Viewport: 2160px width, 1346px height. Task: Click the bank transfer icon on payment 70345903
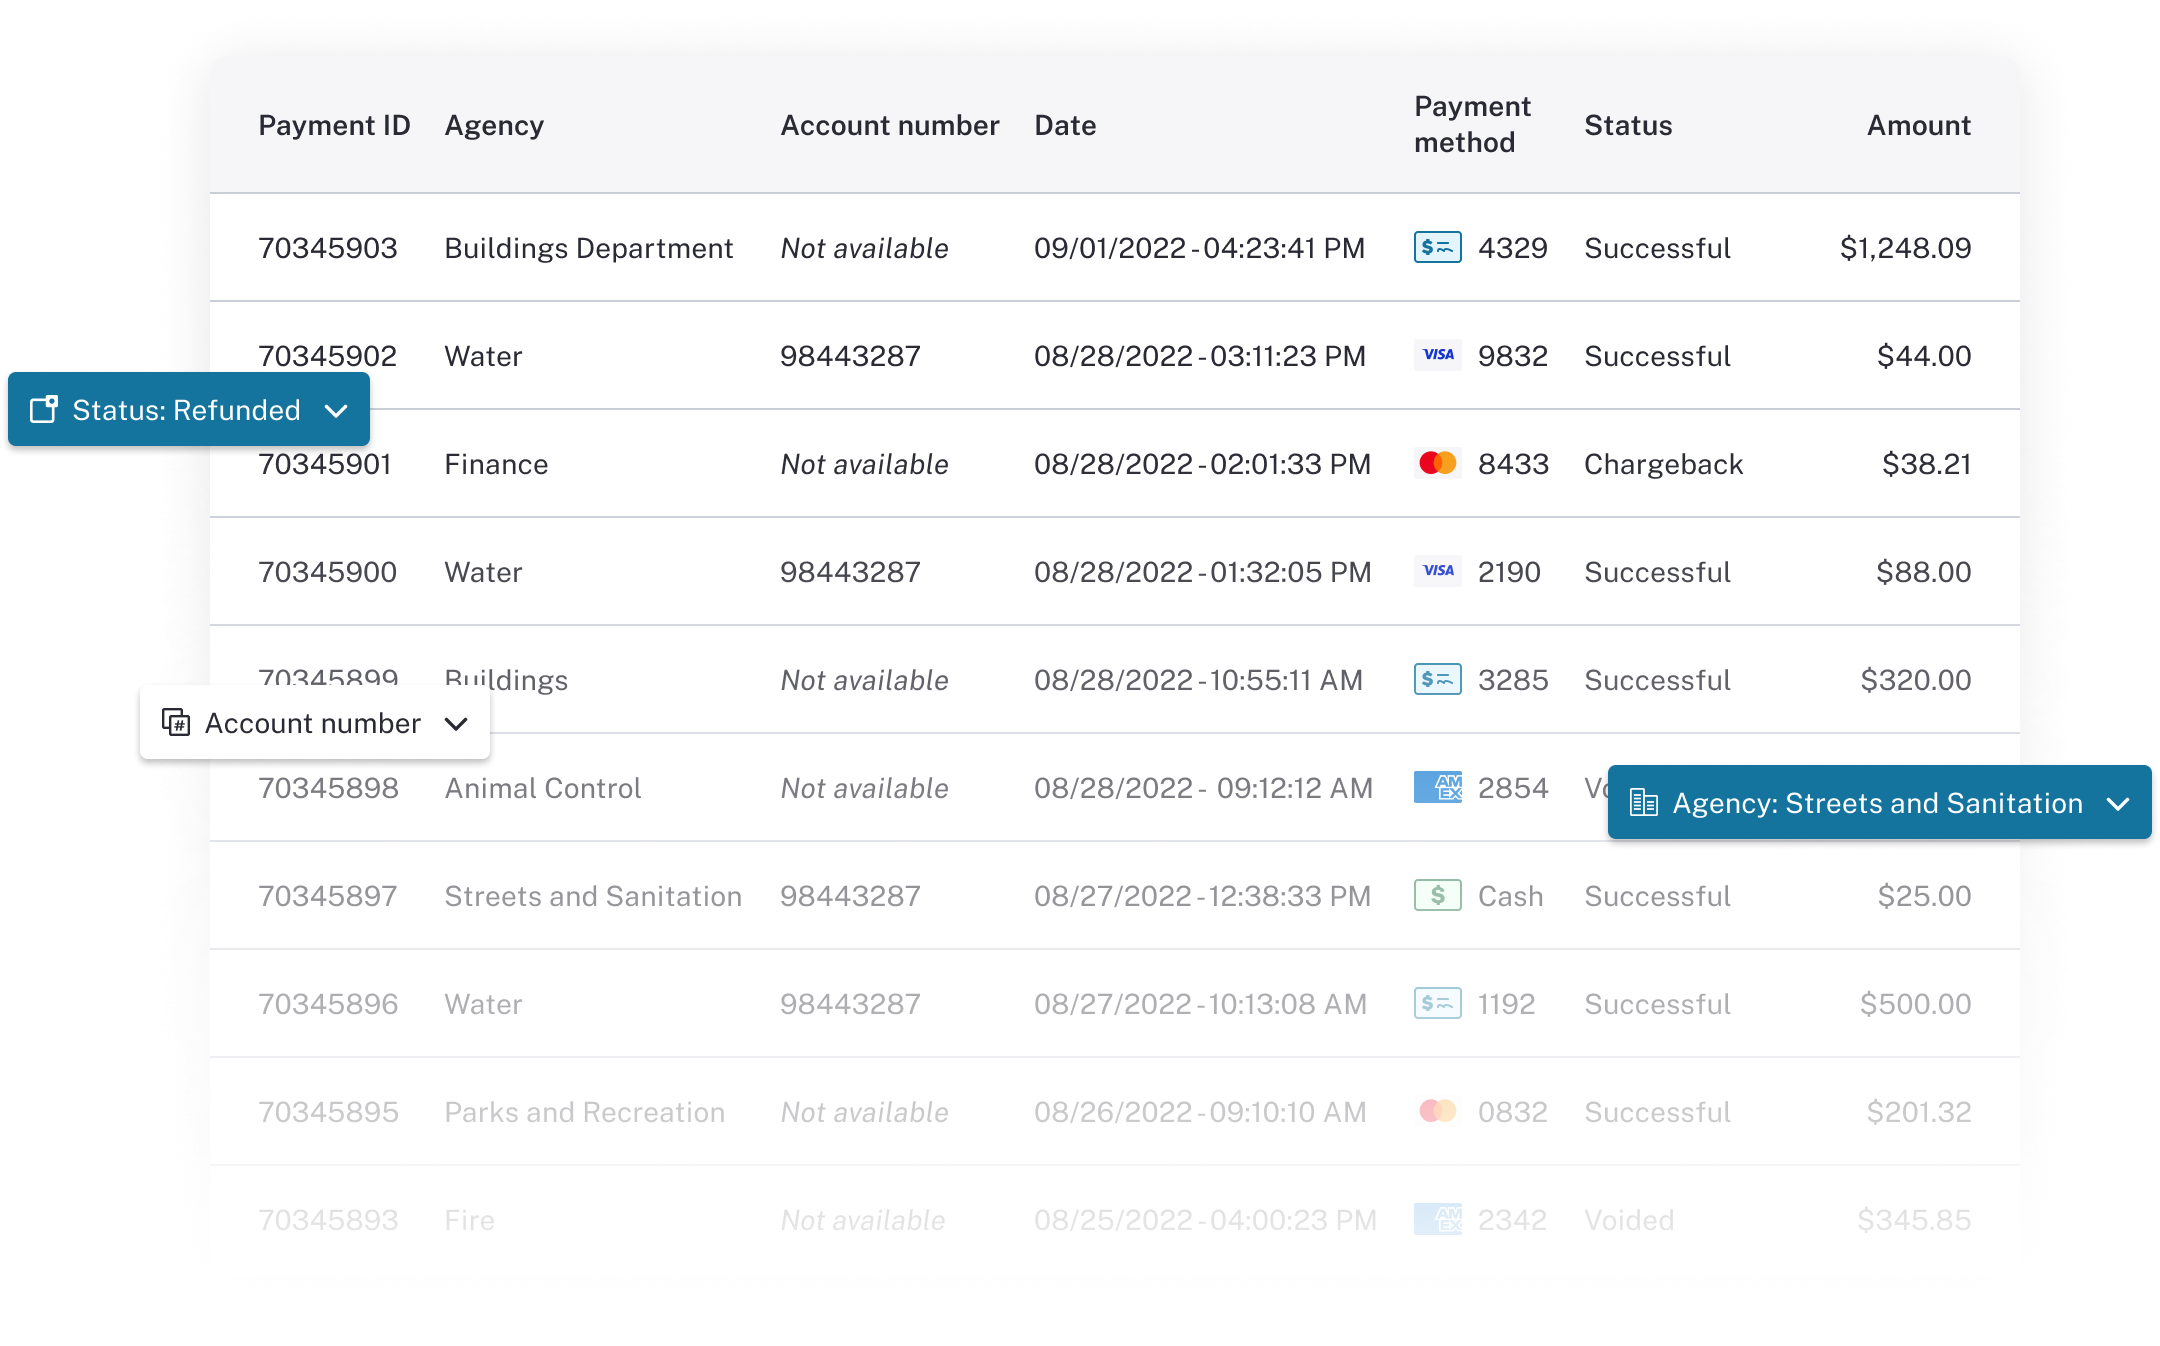(x=1437, y=247)
